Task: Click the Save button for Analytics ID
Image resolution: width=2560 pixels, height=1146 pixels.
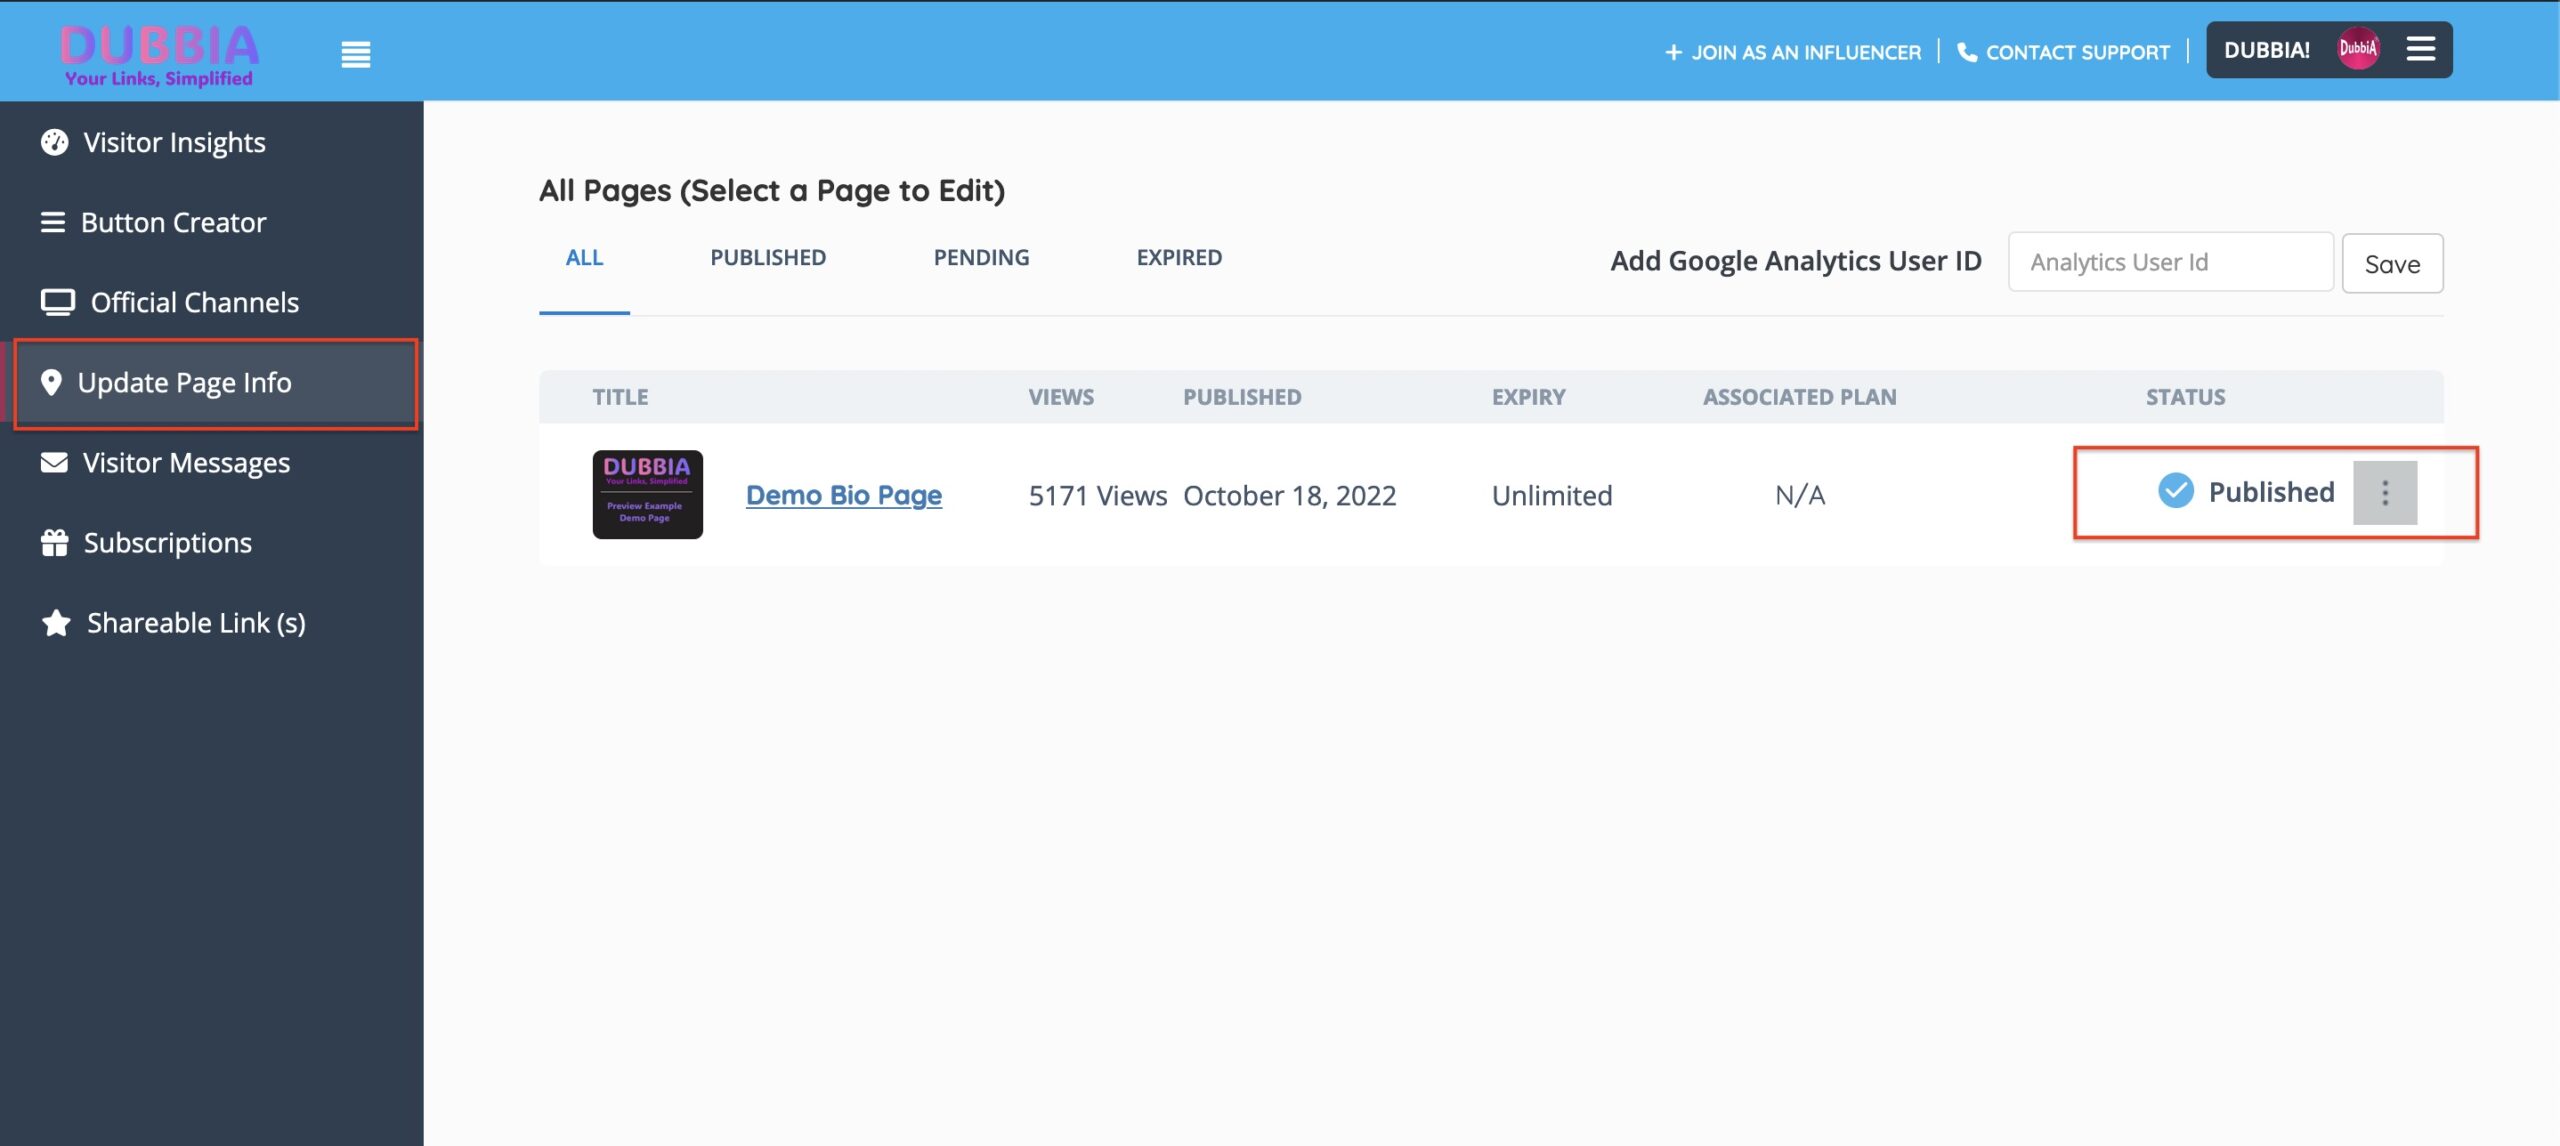Action: click(x=2392, y=263)
